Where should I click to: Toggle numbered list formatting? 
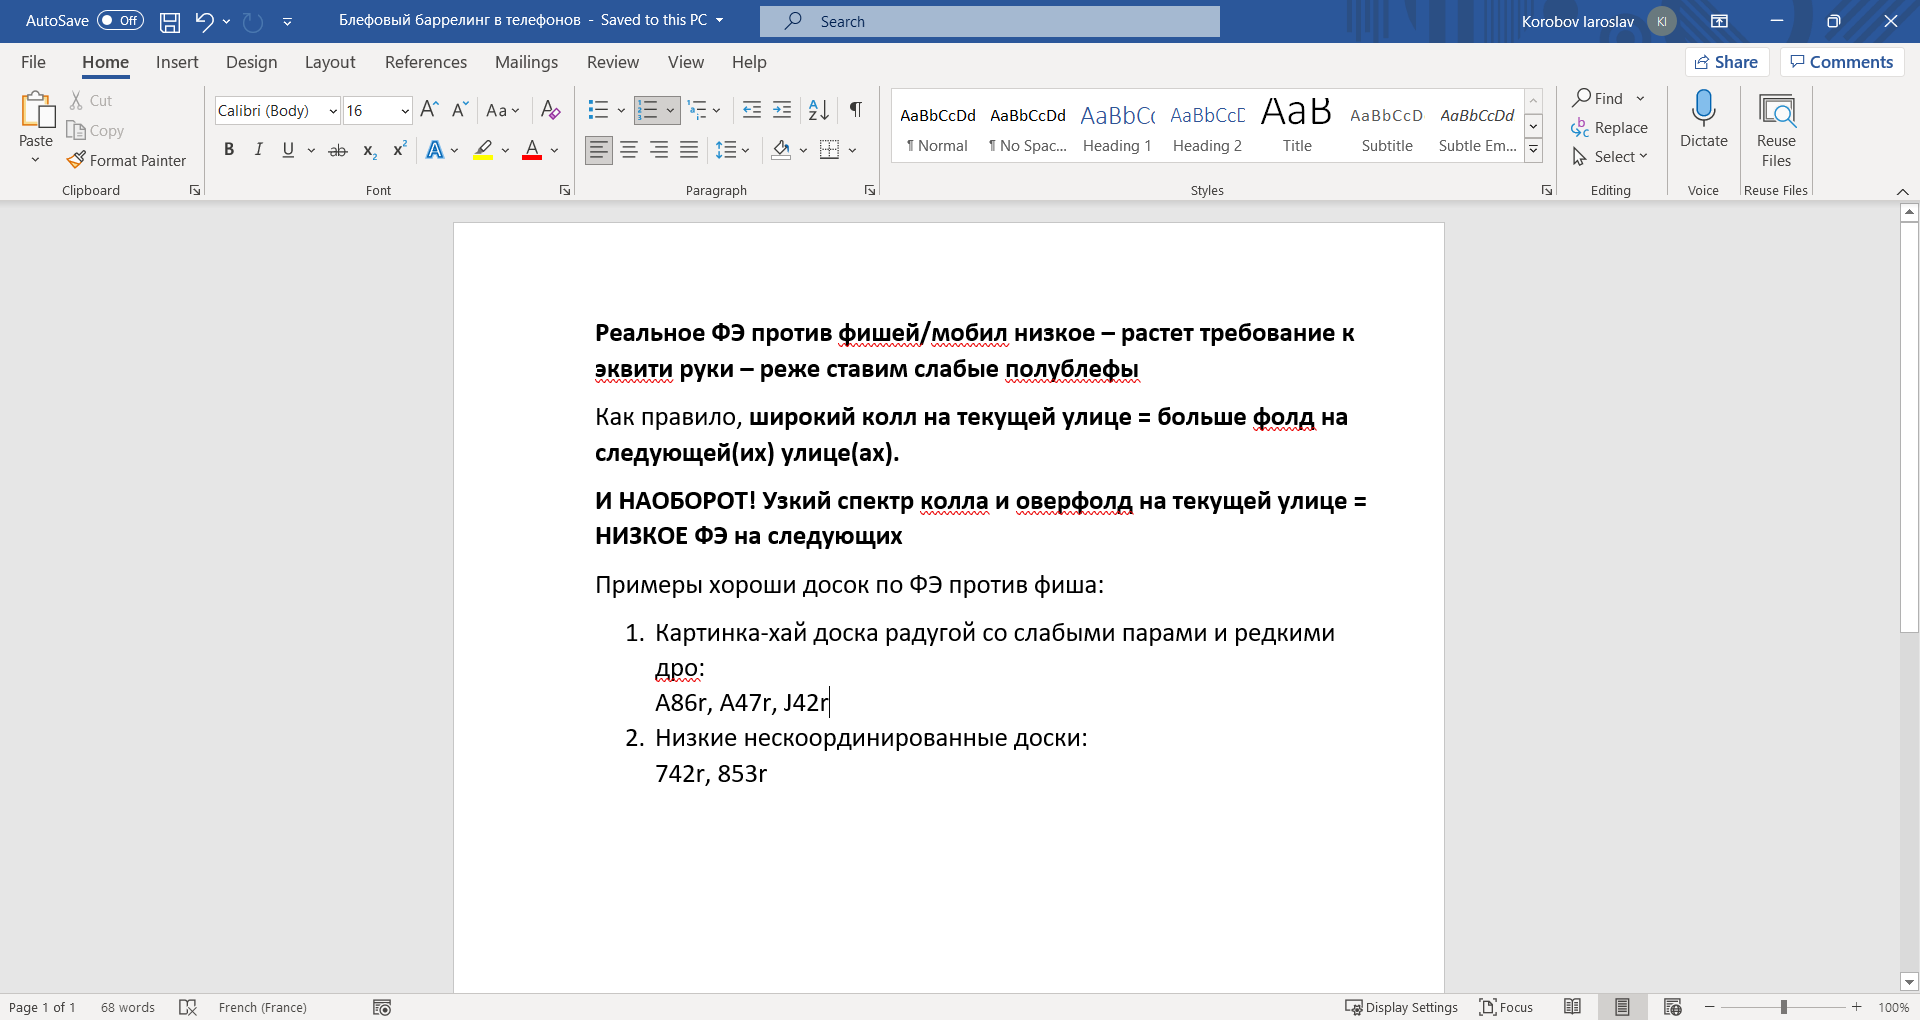coord(648,110)
